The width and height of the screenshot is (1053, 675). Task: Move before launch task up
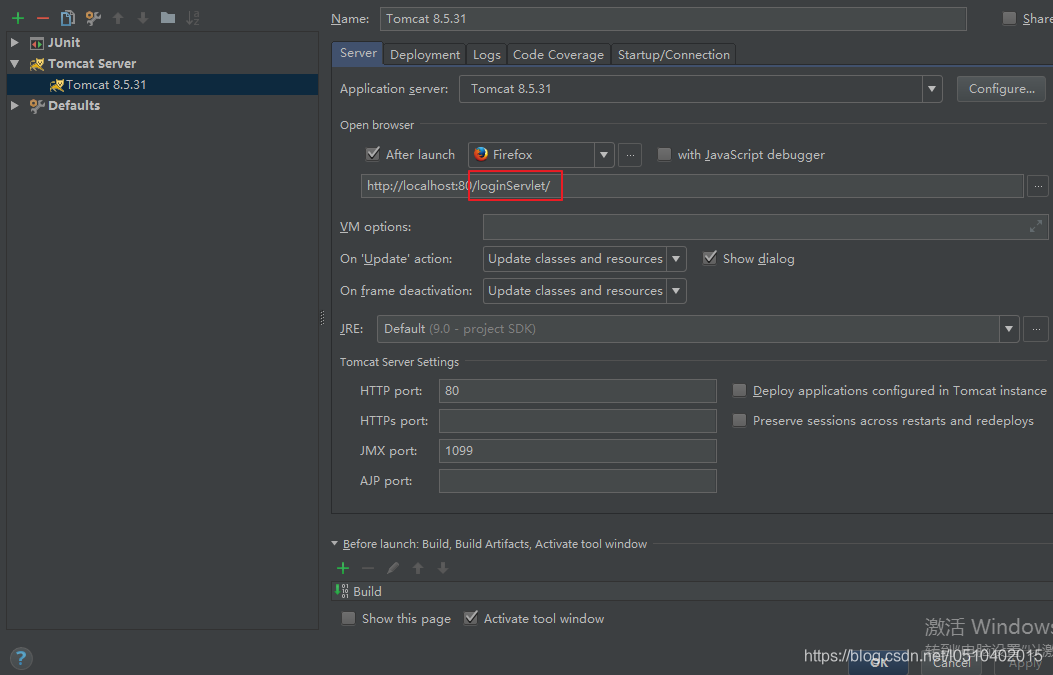pos(418,568)
